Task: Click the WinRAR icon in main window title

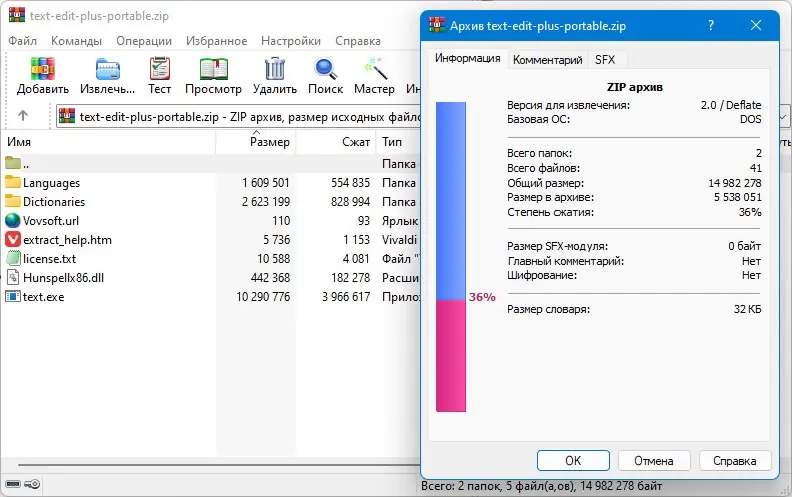Action: click(17, 14)
